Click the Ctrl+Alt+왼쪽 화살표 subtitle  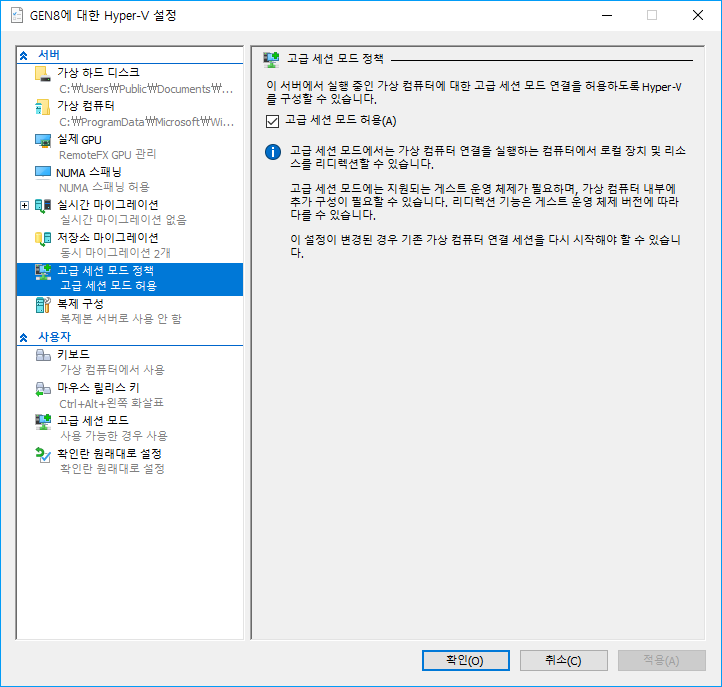coord(111,403)
